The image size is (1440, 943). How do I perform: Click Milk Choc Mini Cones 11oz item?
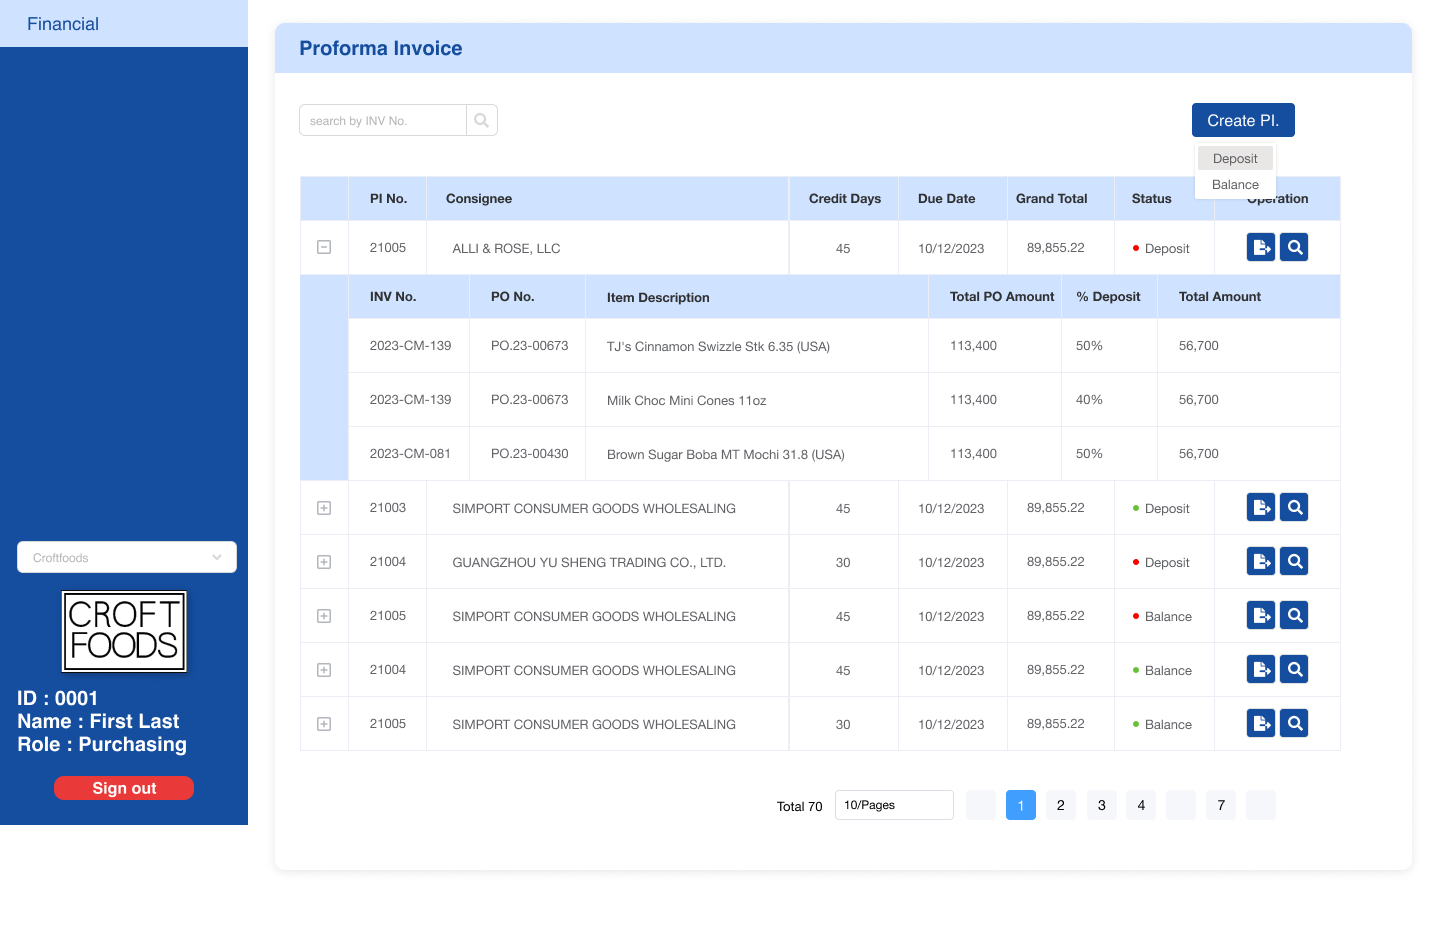(x=686, y=401)
